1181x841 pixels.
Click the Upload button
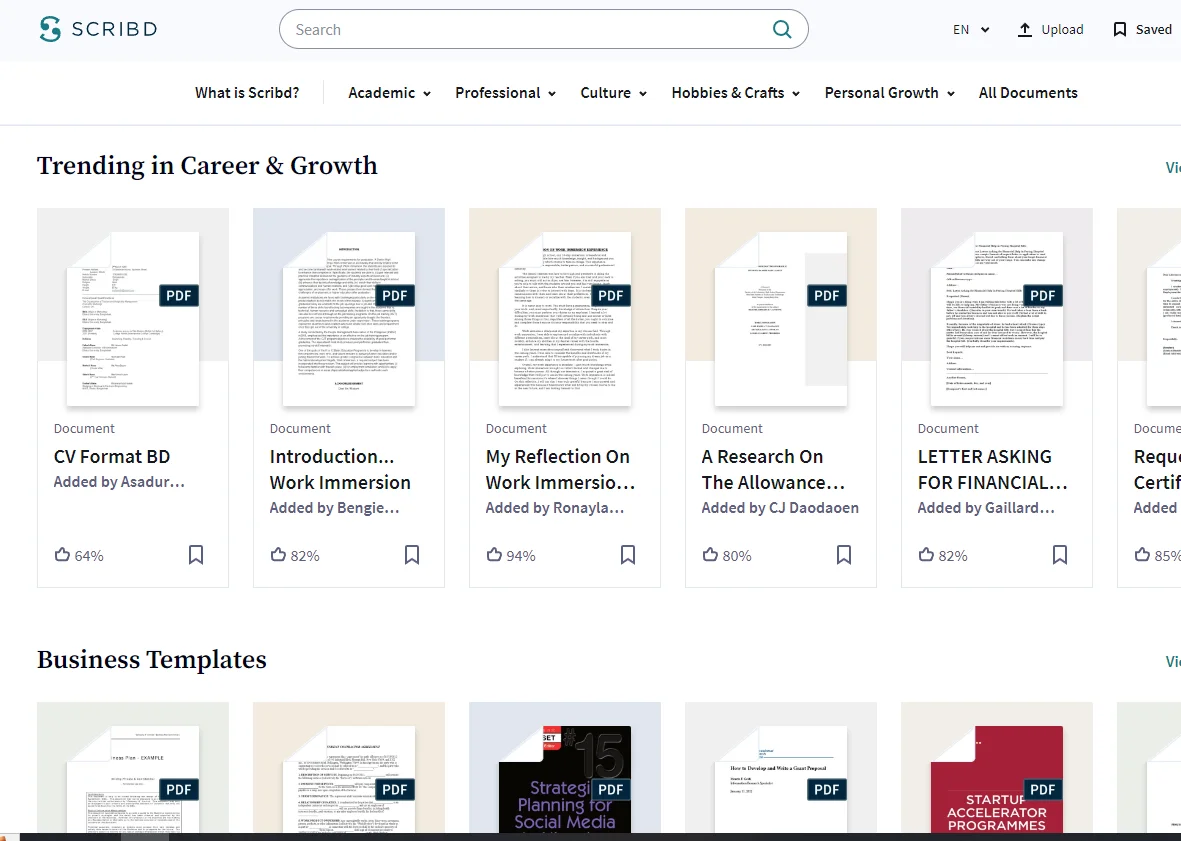(x=1050, y=29)
